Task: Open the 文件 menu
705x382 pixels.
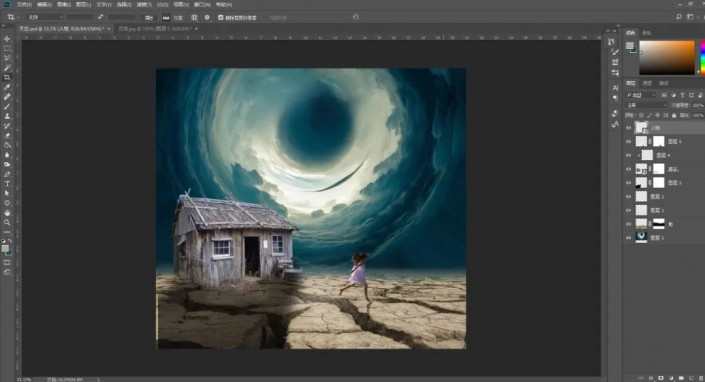Action: [x=24, y=4]
